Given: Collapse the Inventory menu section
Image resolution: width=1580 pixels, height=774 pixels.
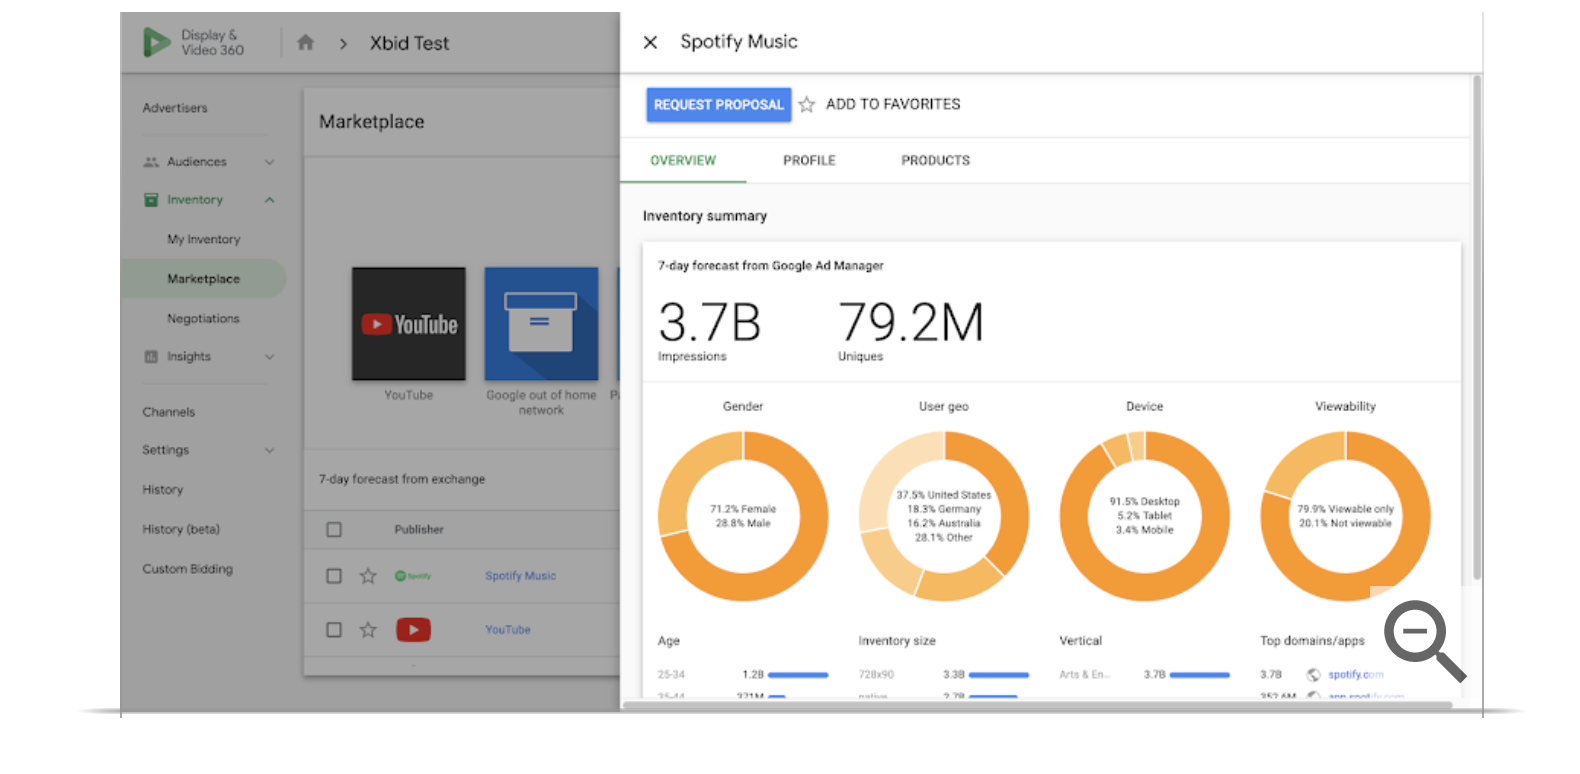Looking at the screenshot, I should (x=269, y=200).
